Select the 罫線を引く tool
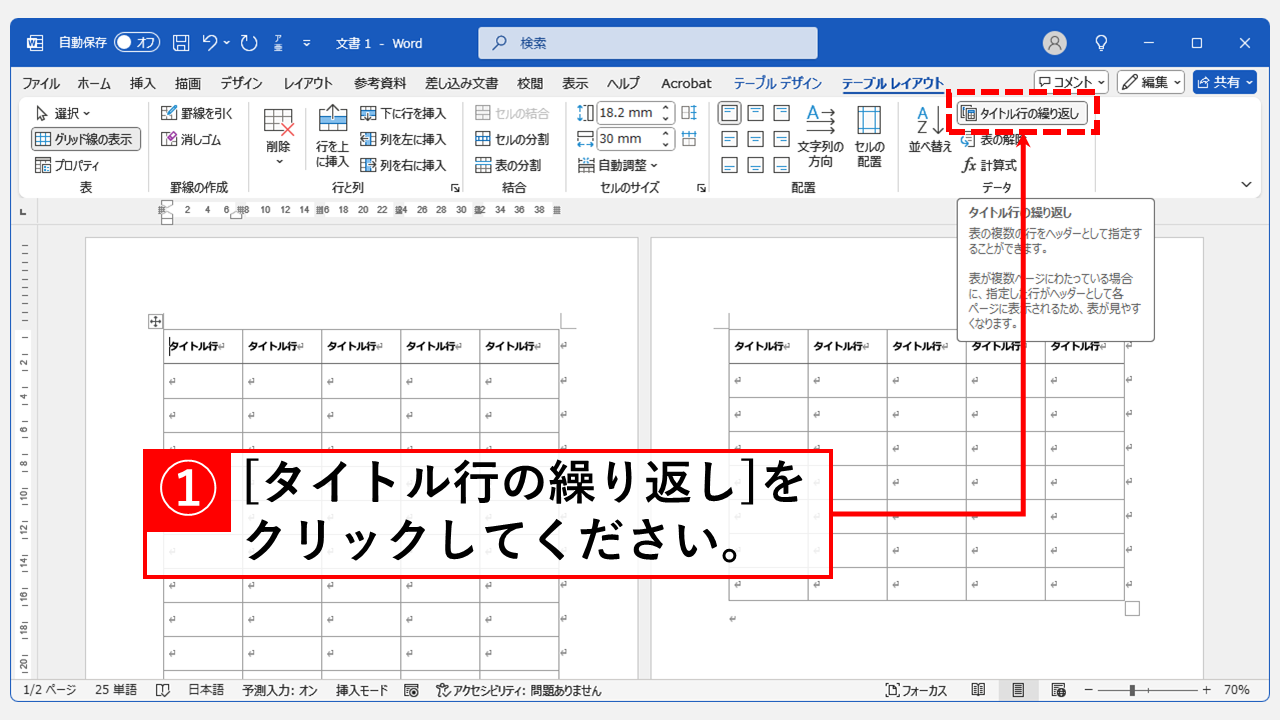This screenshot has width=1280, height=720. coord(197,113)
